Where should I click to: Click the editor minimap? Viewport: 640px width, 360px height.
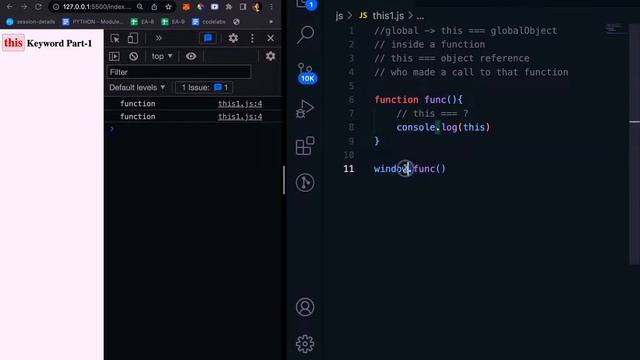click(615, 29)
